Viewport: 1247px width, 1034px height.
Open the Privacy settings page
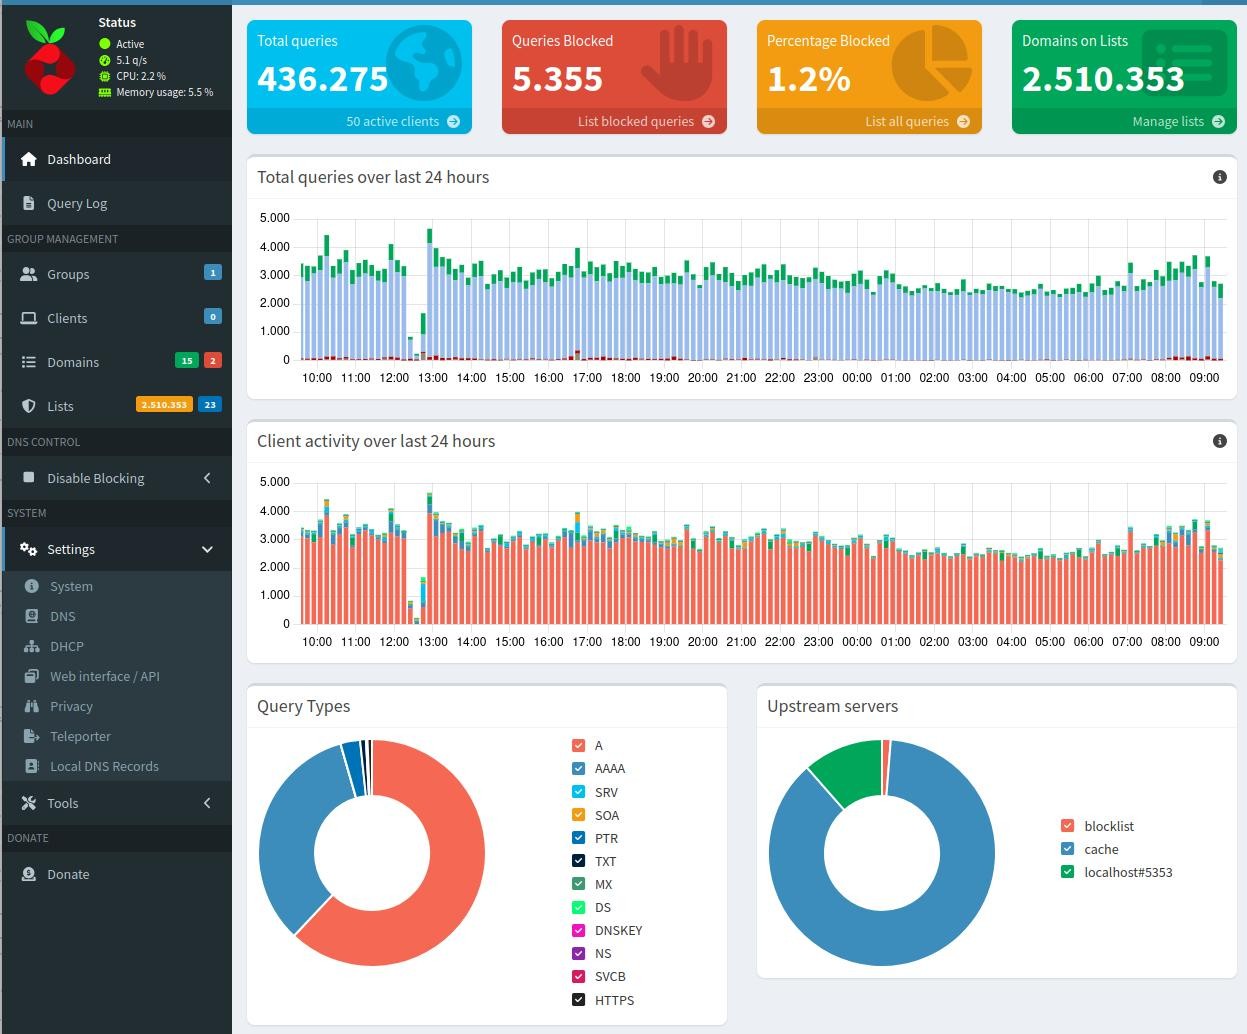click(71, 706)
